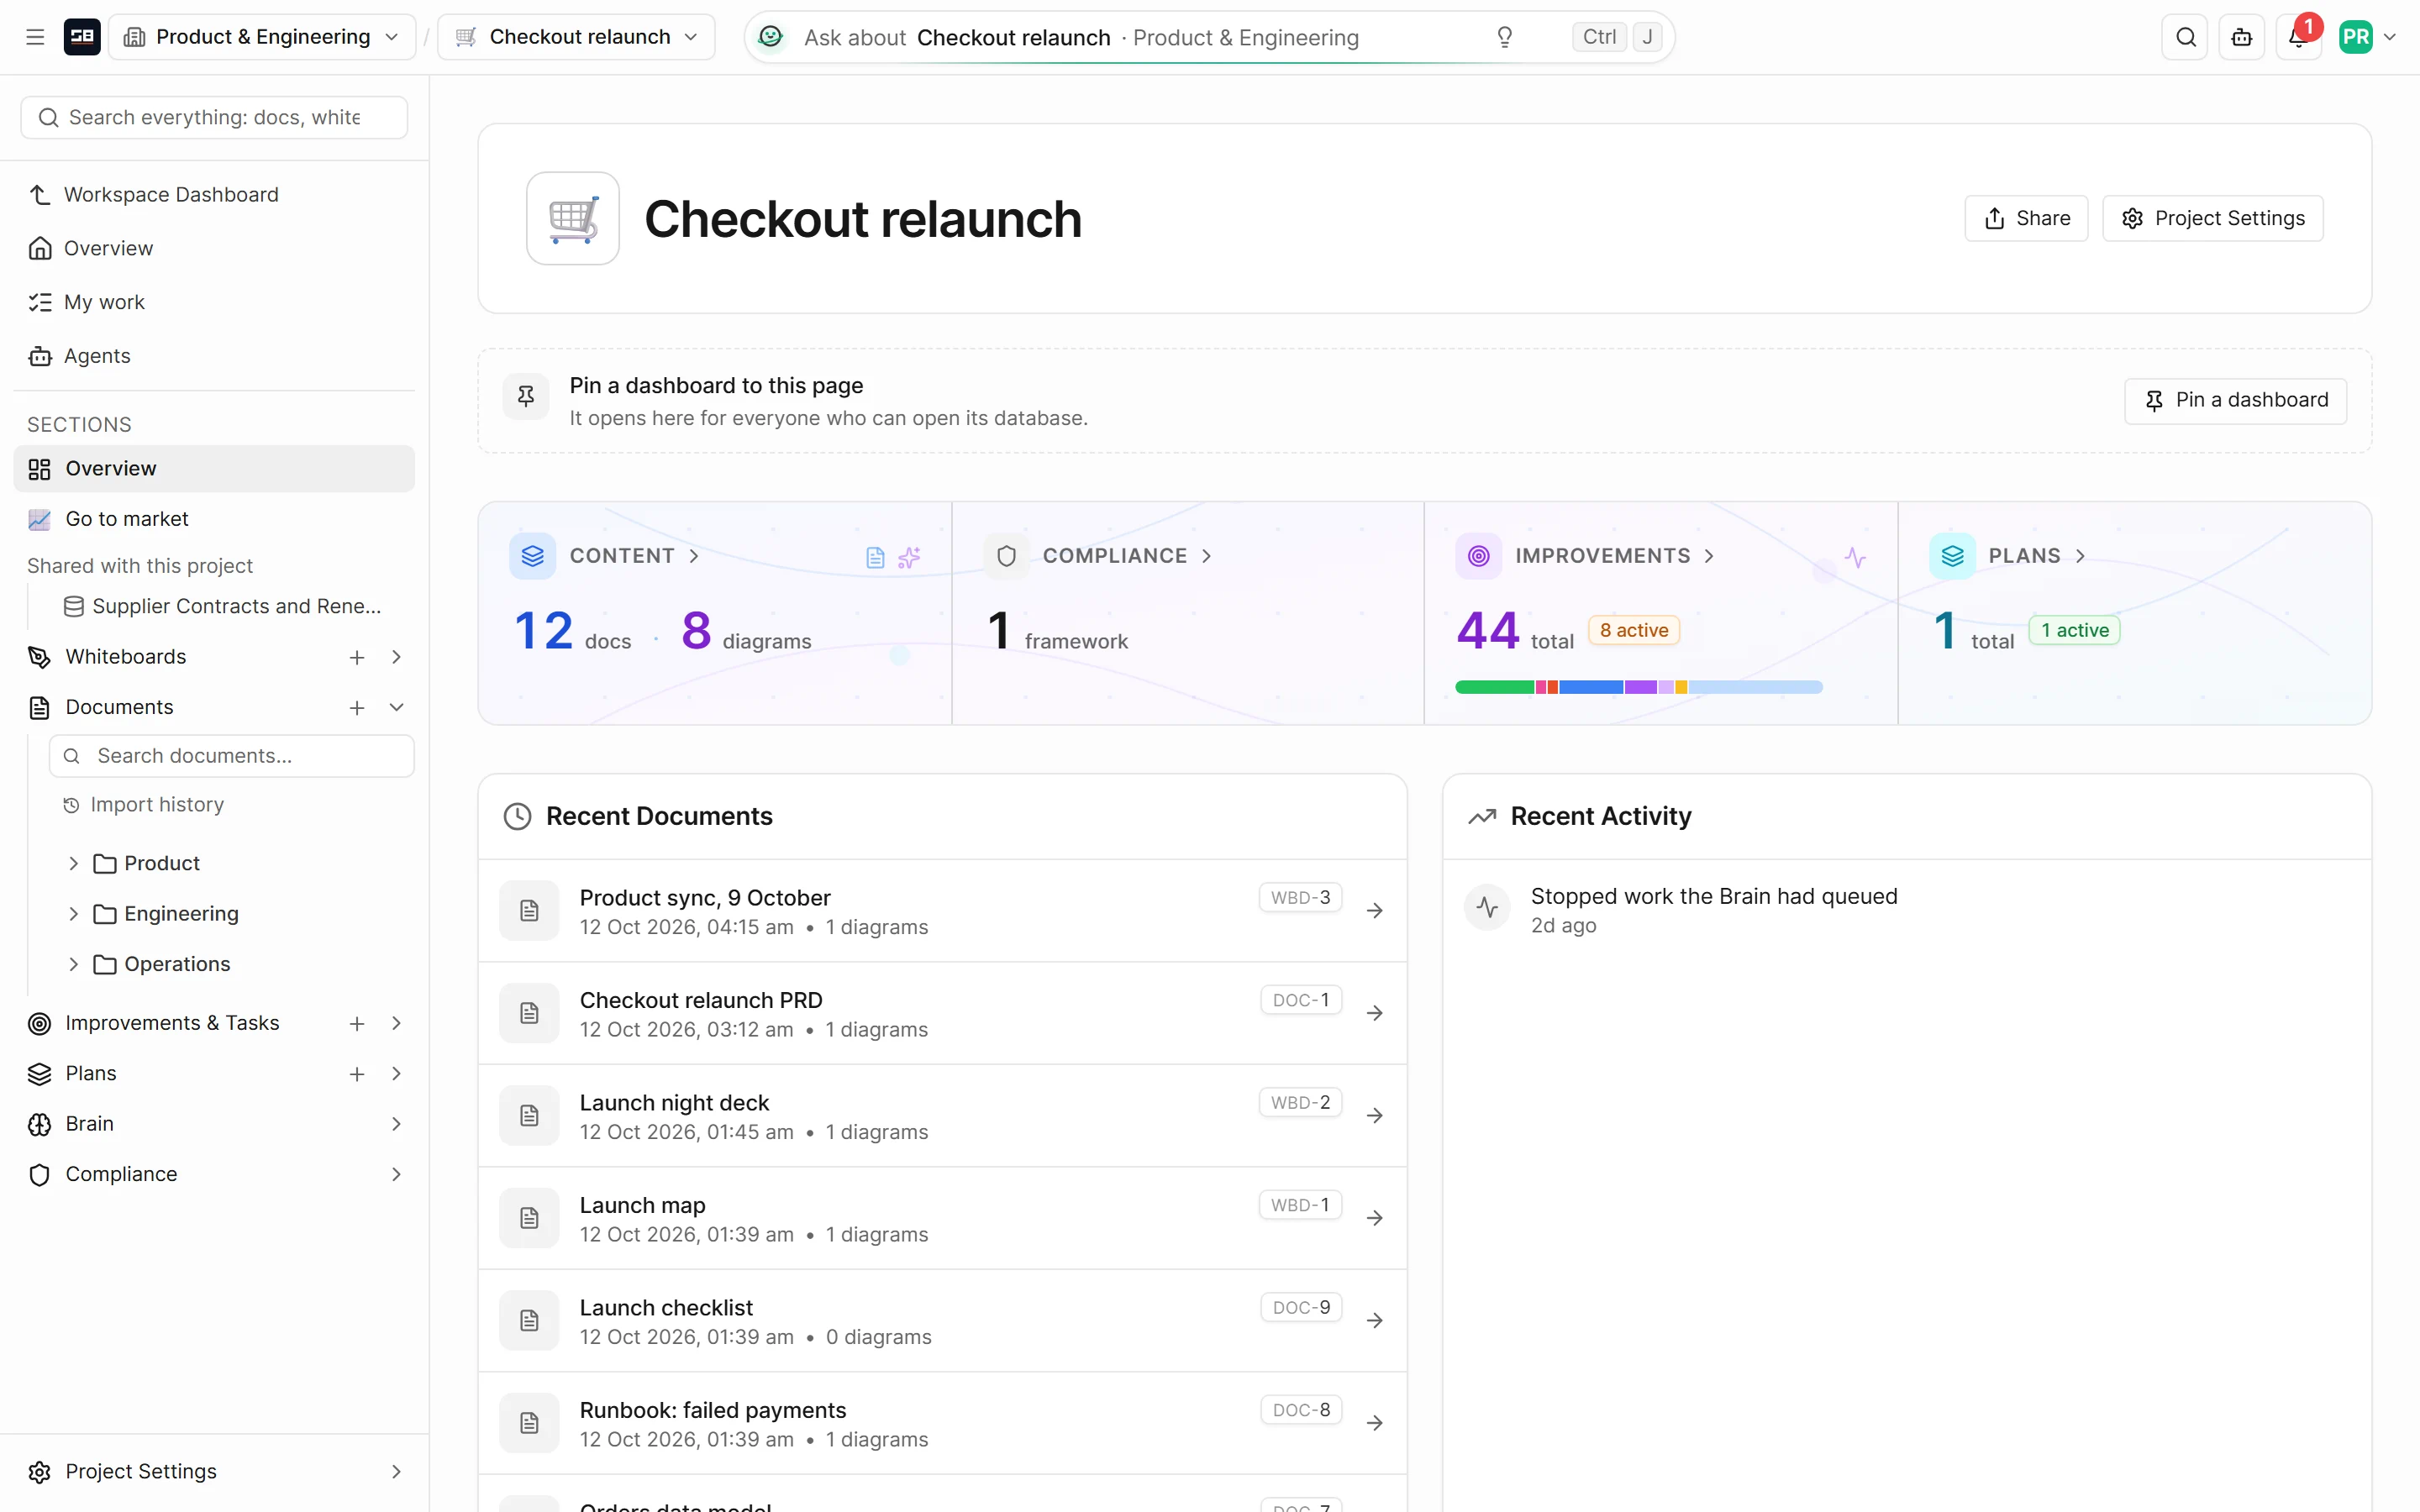Click the WBD-3 document tag
Screen dimensions: 2420x1512
pyautogui.click(x=1300, y=897)
